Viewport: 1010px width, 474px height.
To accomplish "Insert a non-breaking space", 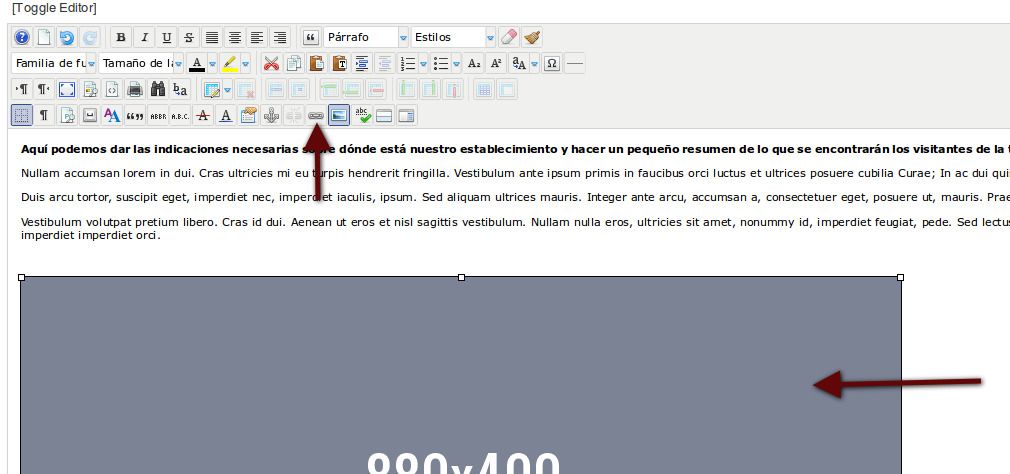I will (90, 115).
